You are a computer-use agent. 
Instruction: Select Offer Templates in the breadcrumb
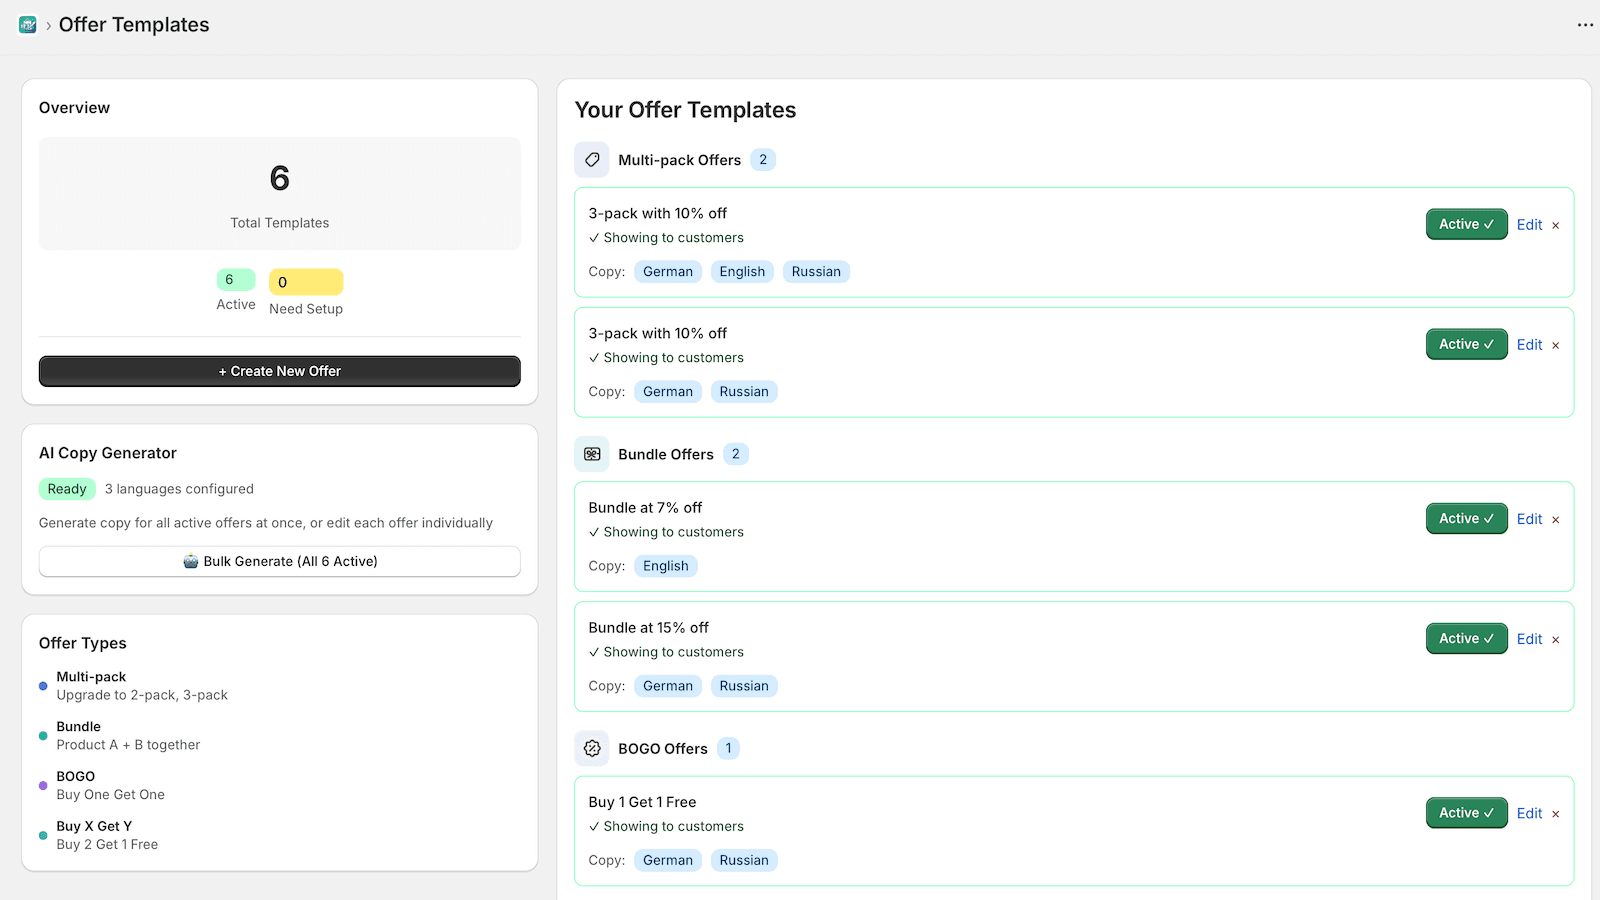[133, 24]
